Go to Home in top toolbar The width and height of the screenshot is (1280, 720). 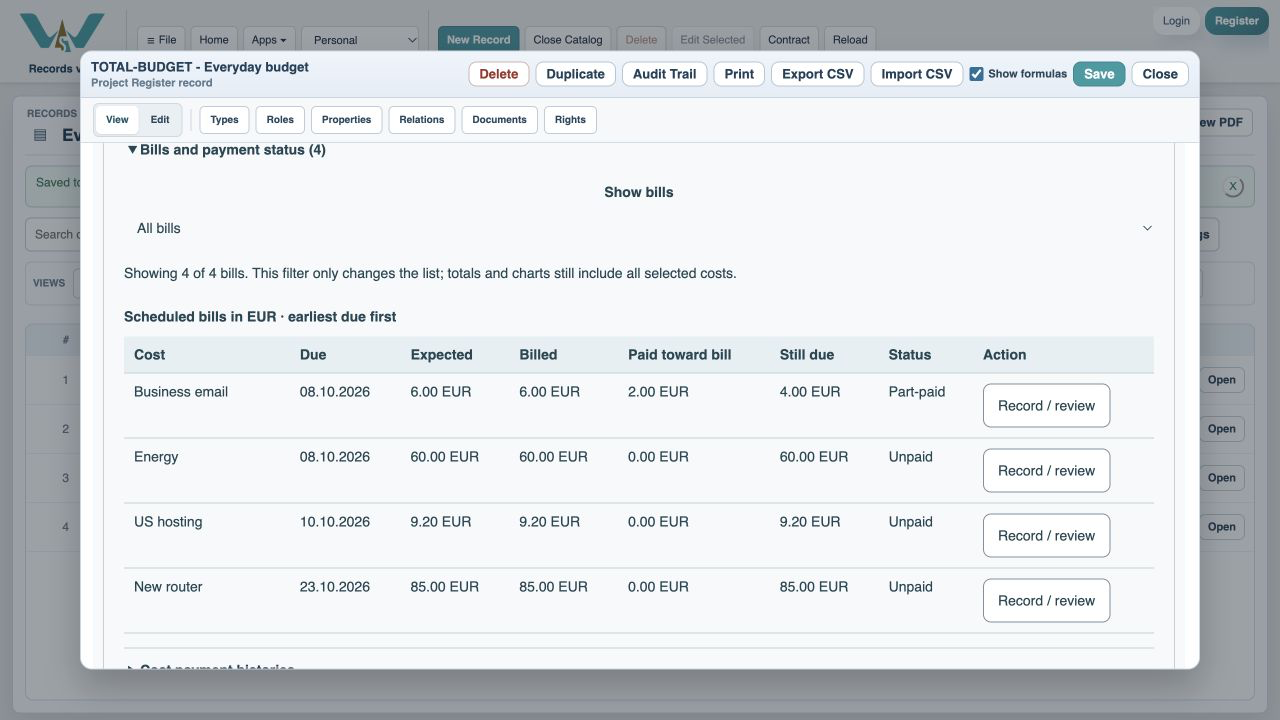point(214,40)
